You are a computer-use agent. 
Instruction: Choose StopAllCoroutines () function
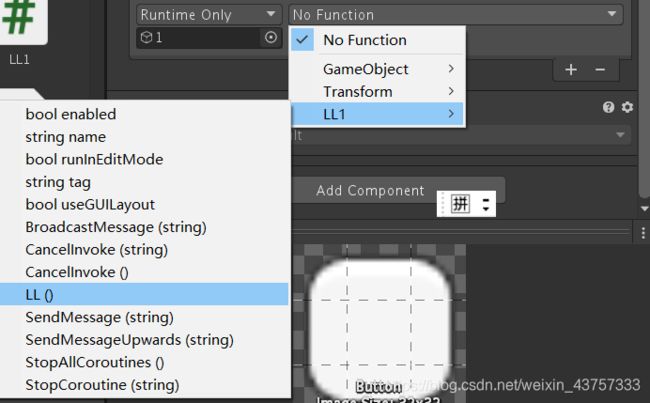point(144,362)
